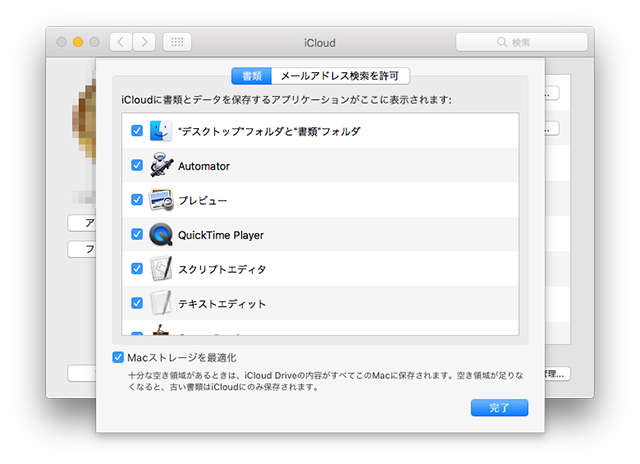
Task: Click the Finder icon for Desktop and Documents folders
Action: pos(160,131)
